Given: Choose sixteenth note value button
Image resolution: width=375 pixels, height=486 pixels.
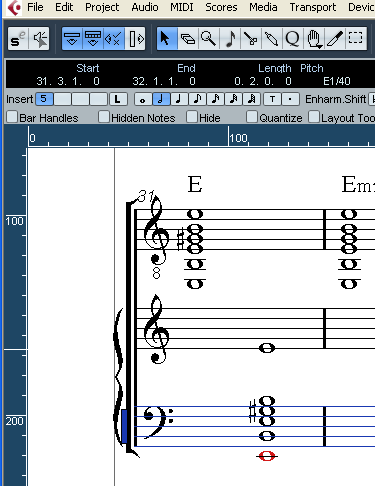Looking at the screenshot, I should (x=215, y=99).
